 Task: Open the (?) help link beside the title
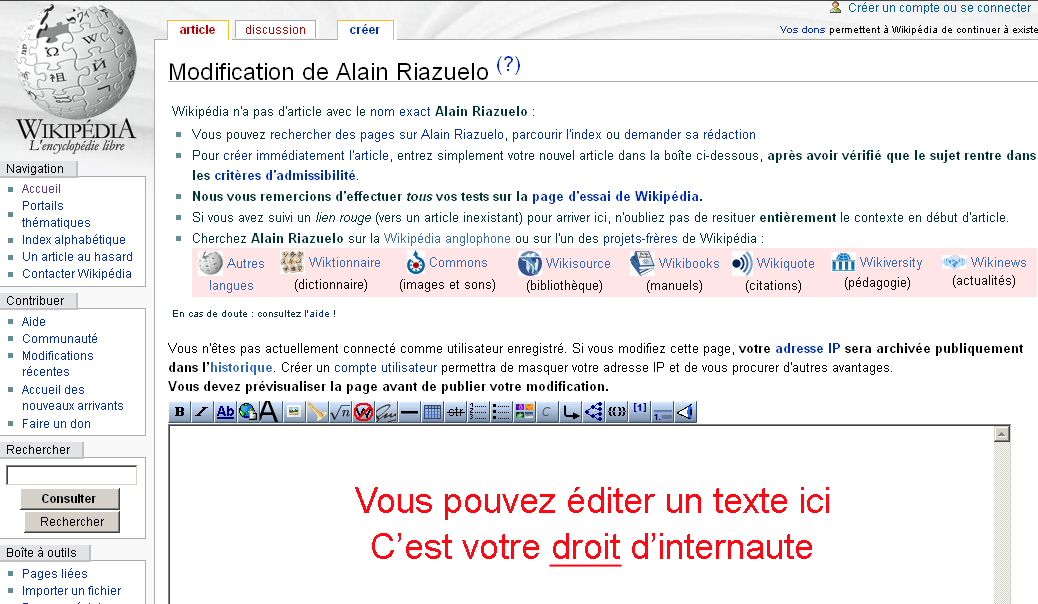tap(508, 65)
